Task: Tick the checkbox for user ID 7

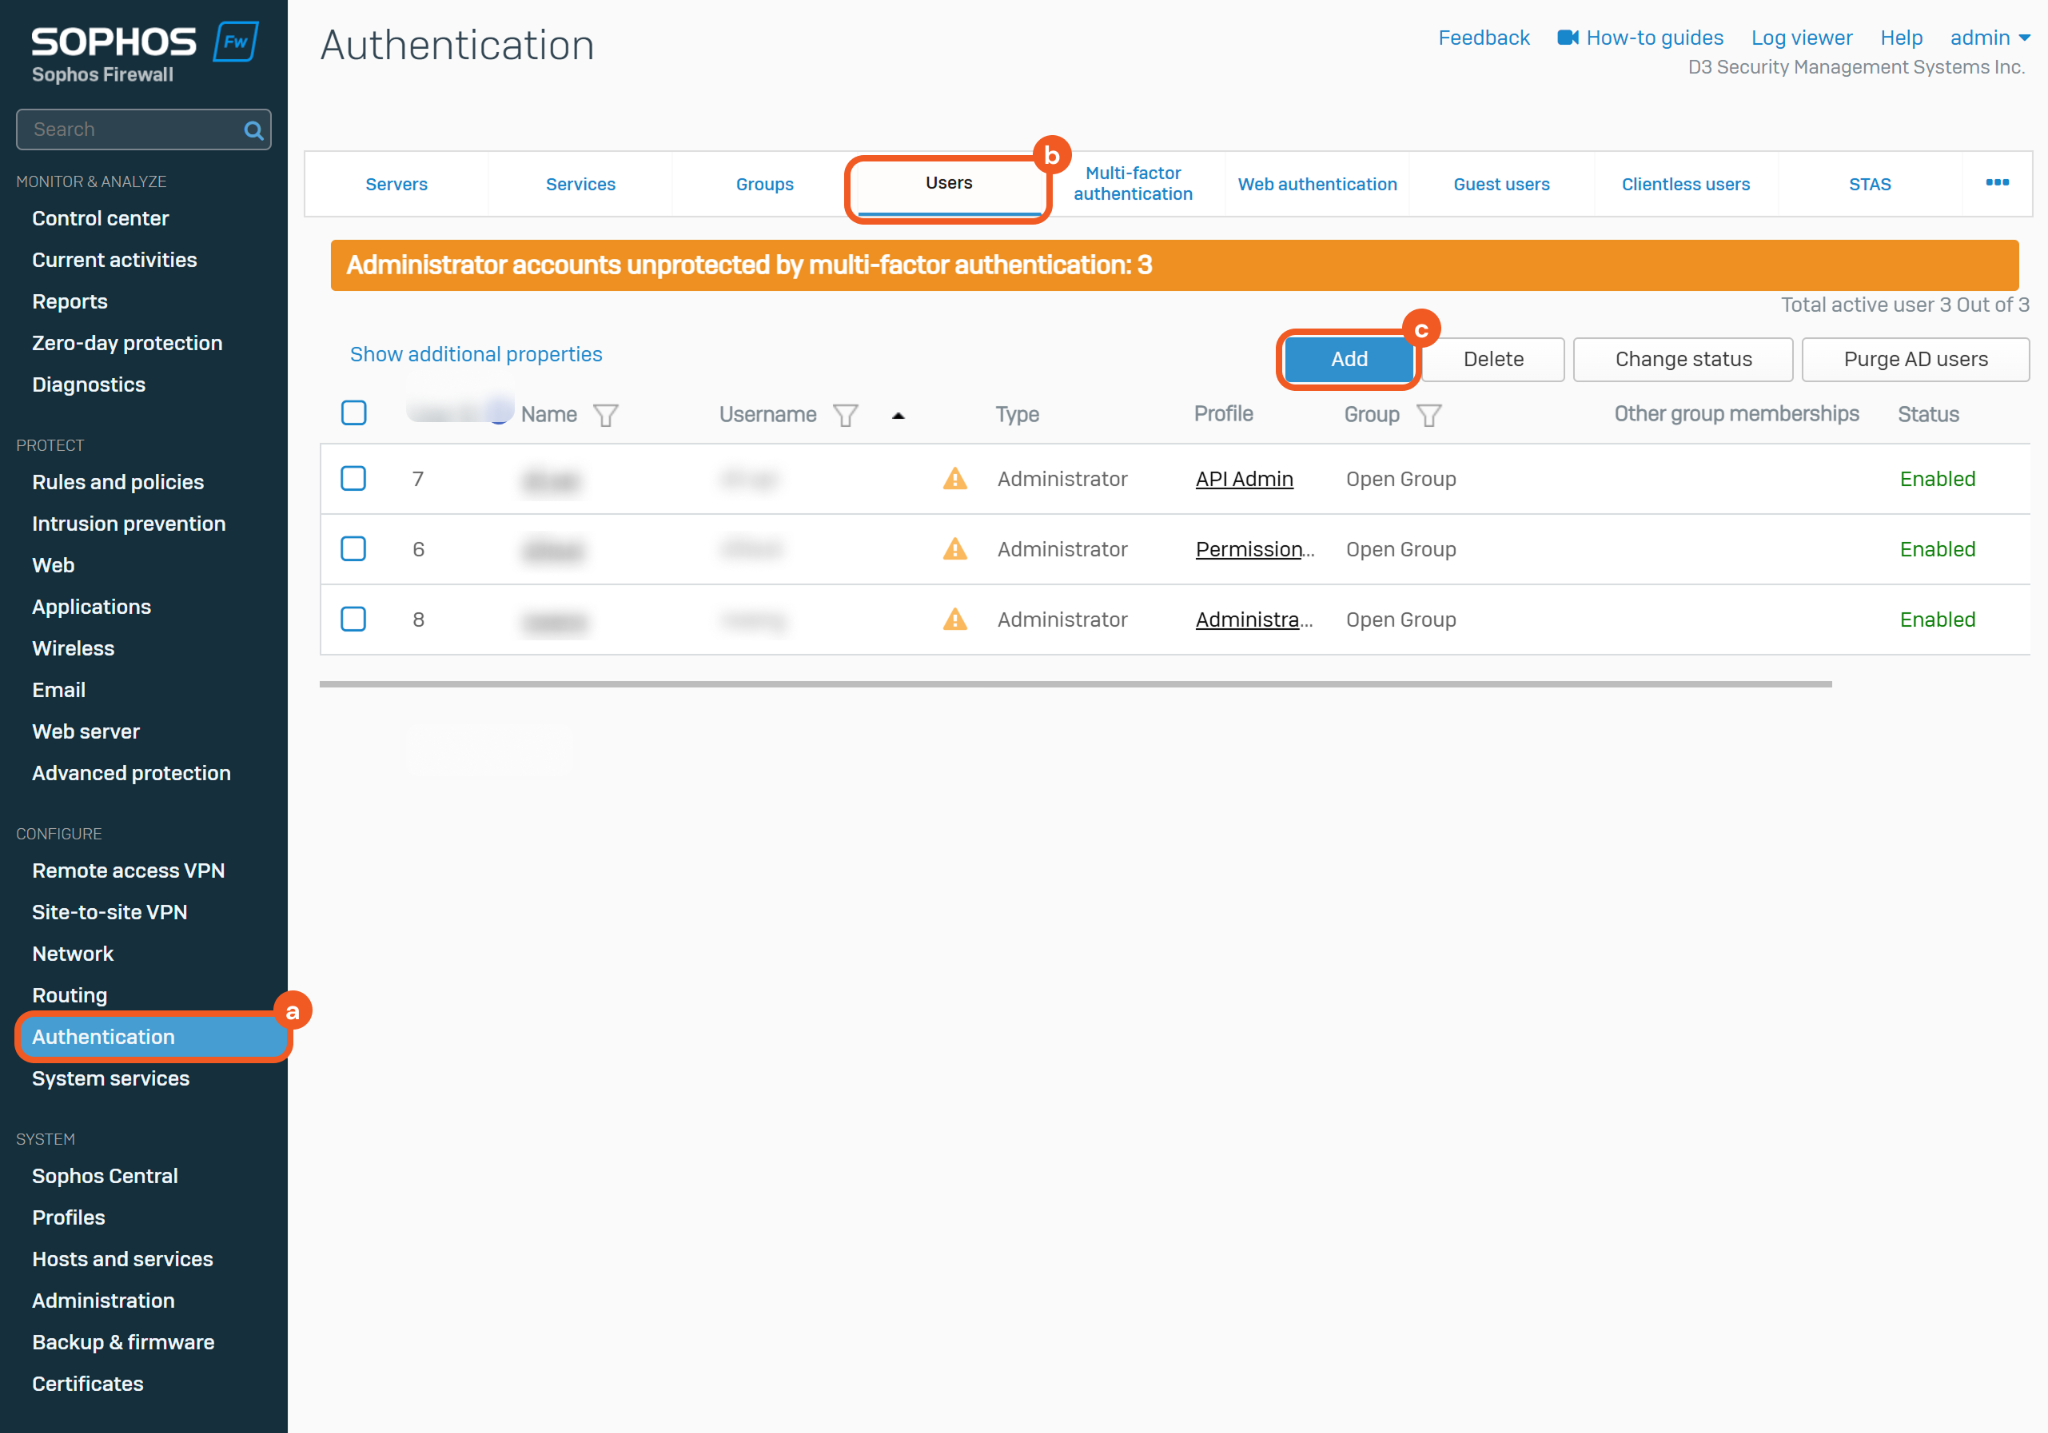Action: 353,479
